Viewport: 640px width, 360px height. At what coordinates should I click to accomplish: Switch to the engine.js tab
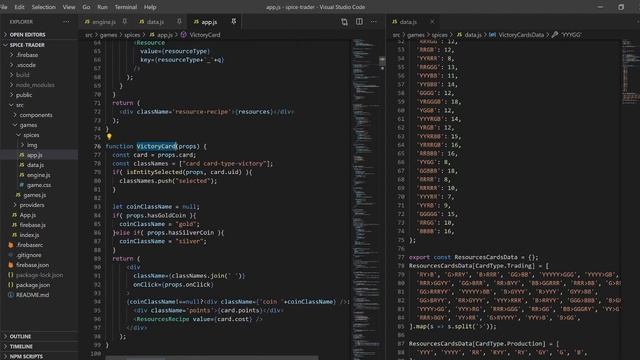[x=104, y=22]
